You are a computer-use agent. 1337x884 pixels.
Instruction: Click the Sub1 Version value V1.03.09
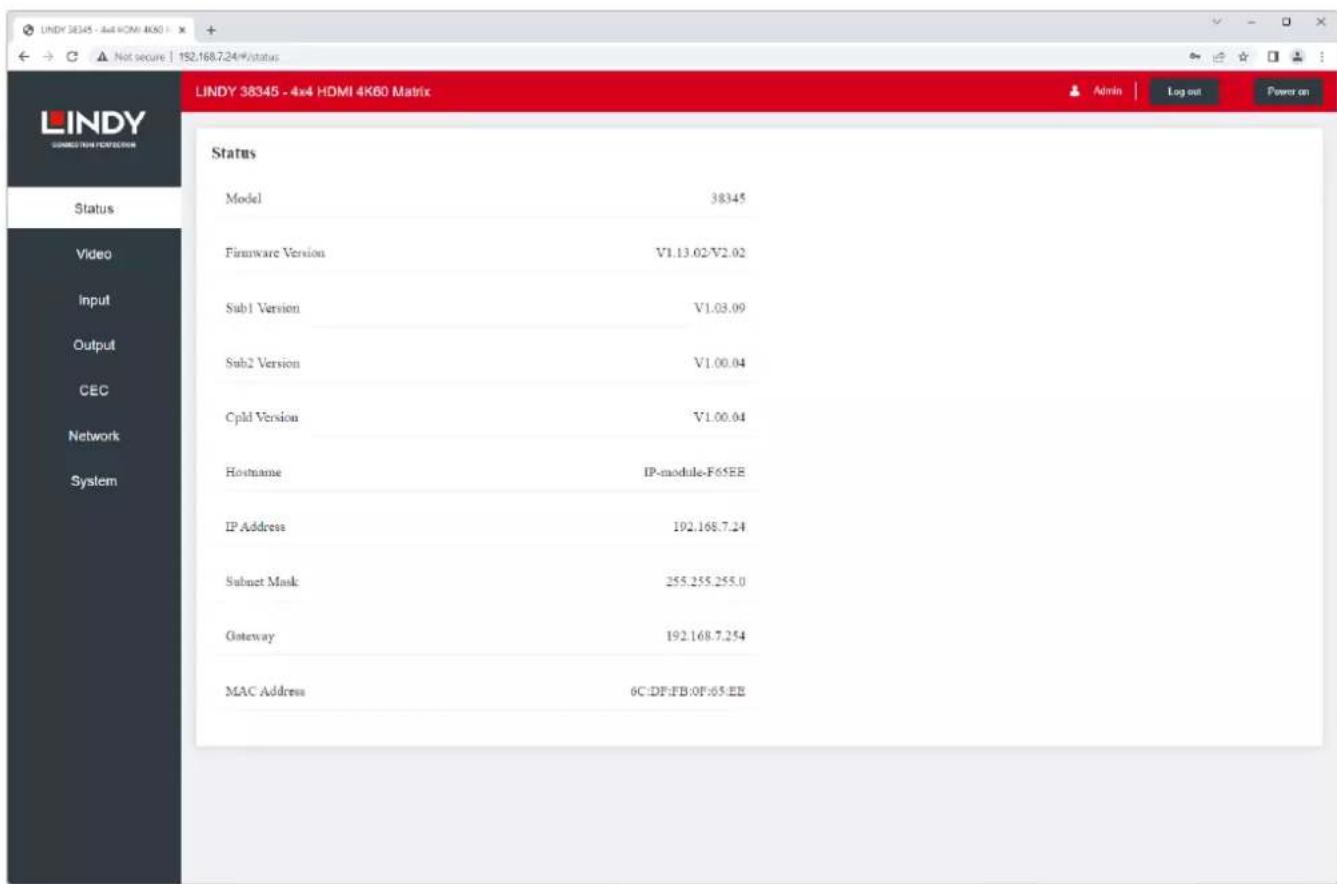point(720,308)
